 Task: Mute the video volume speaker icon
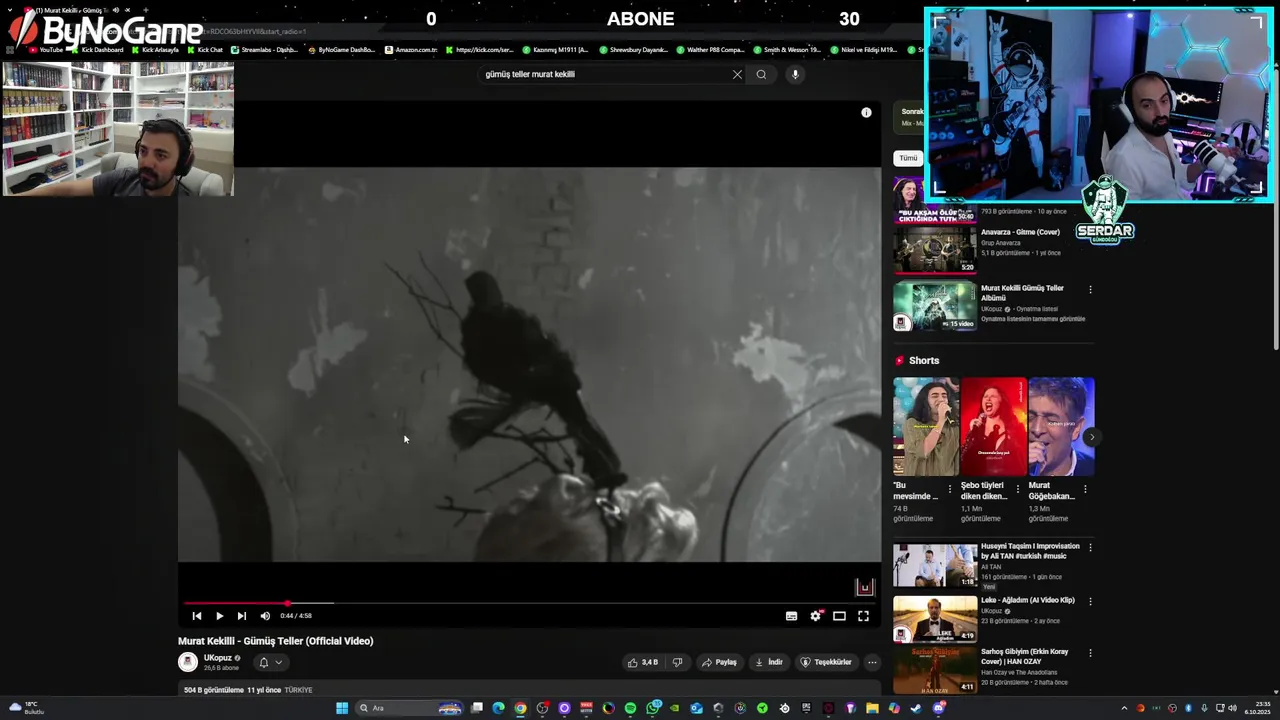pos(265,616)
